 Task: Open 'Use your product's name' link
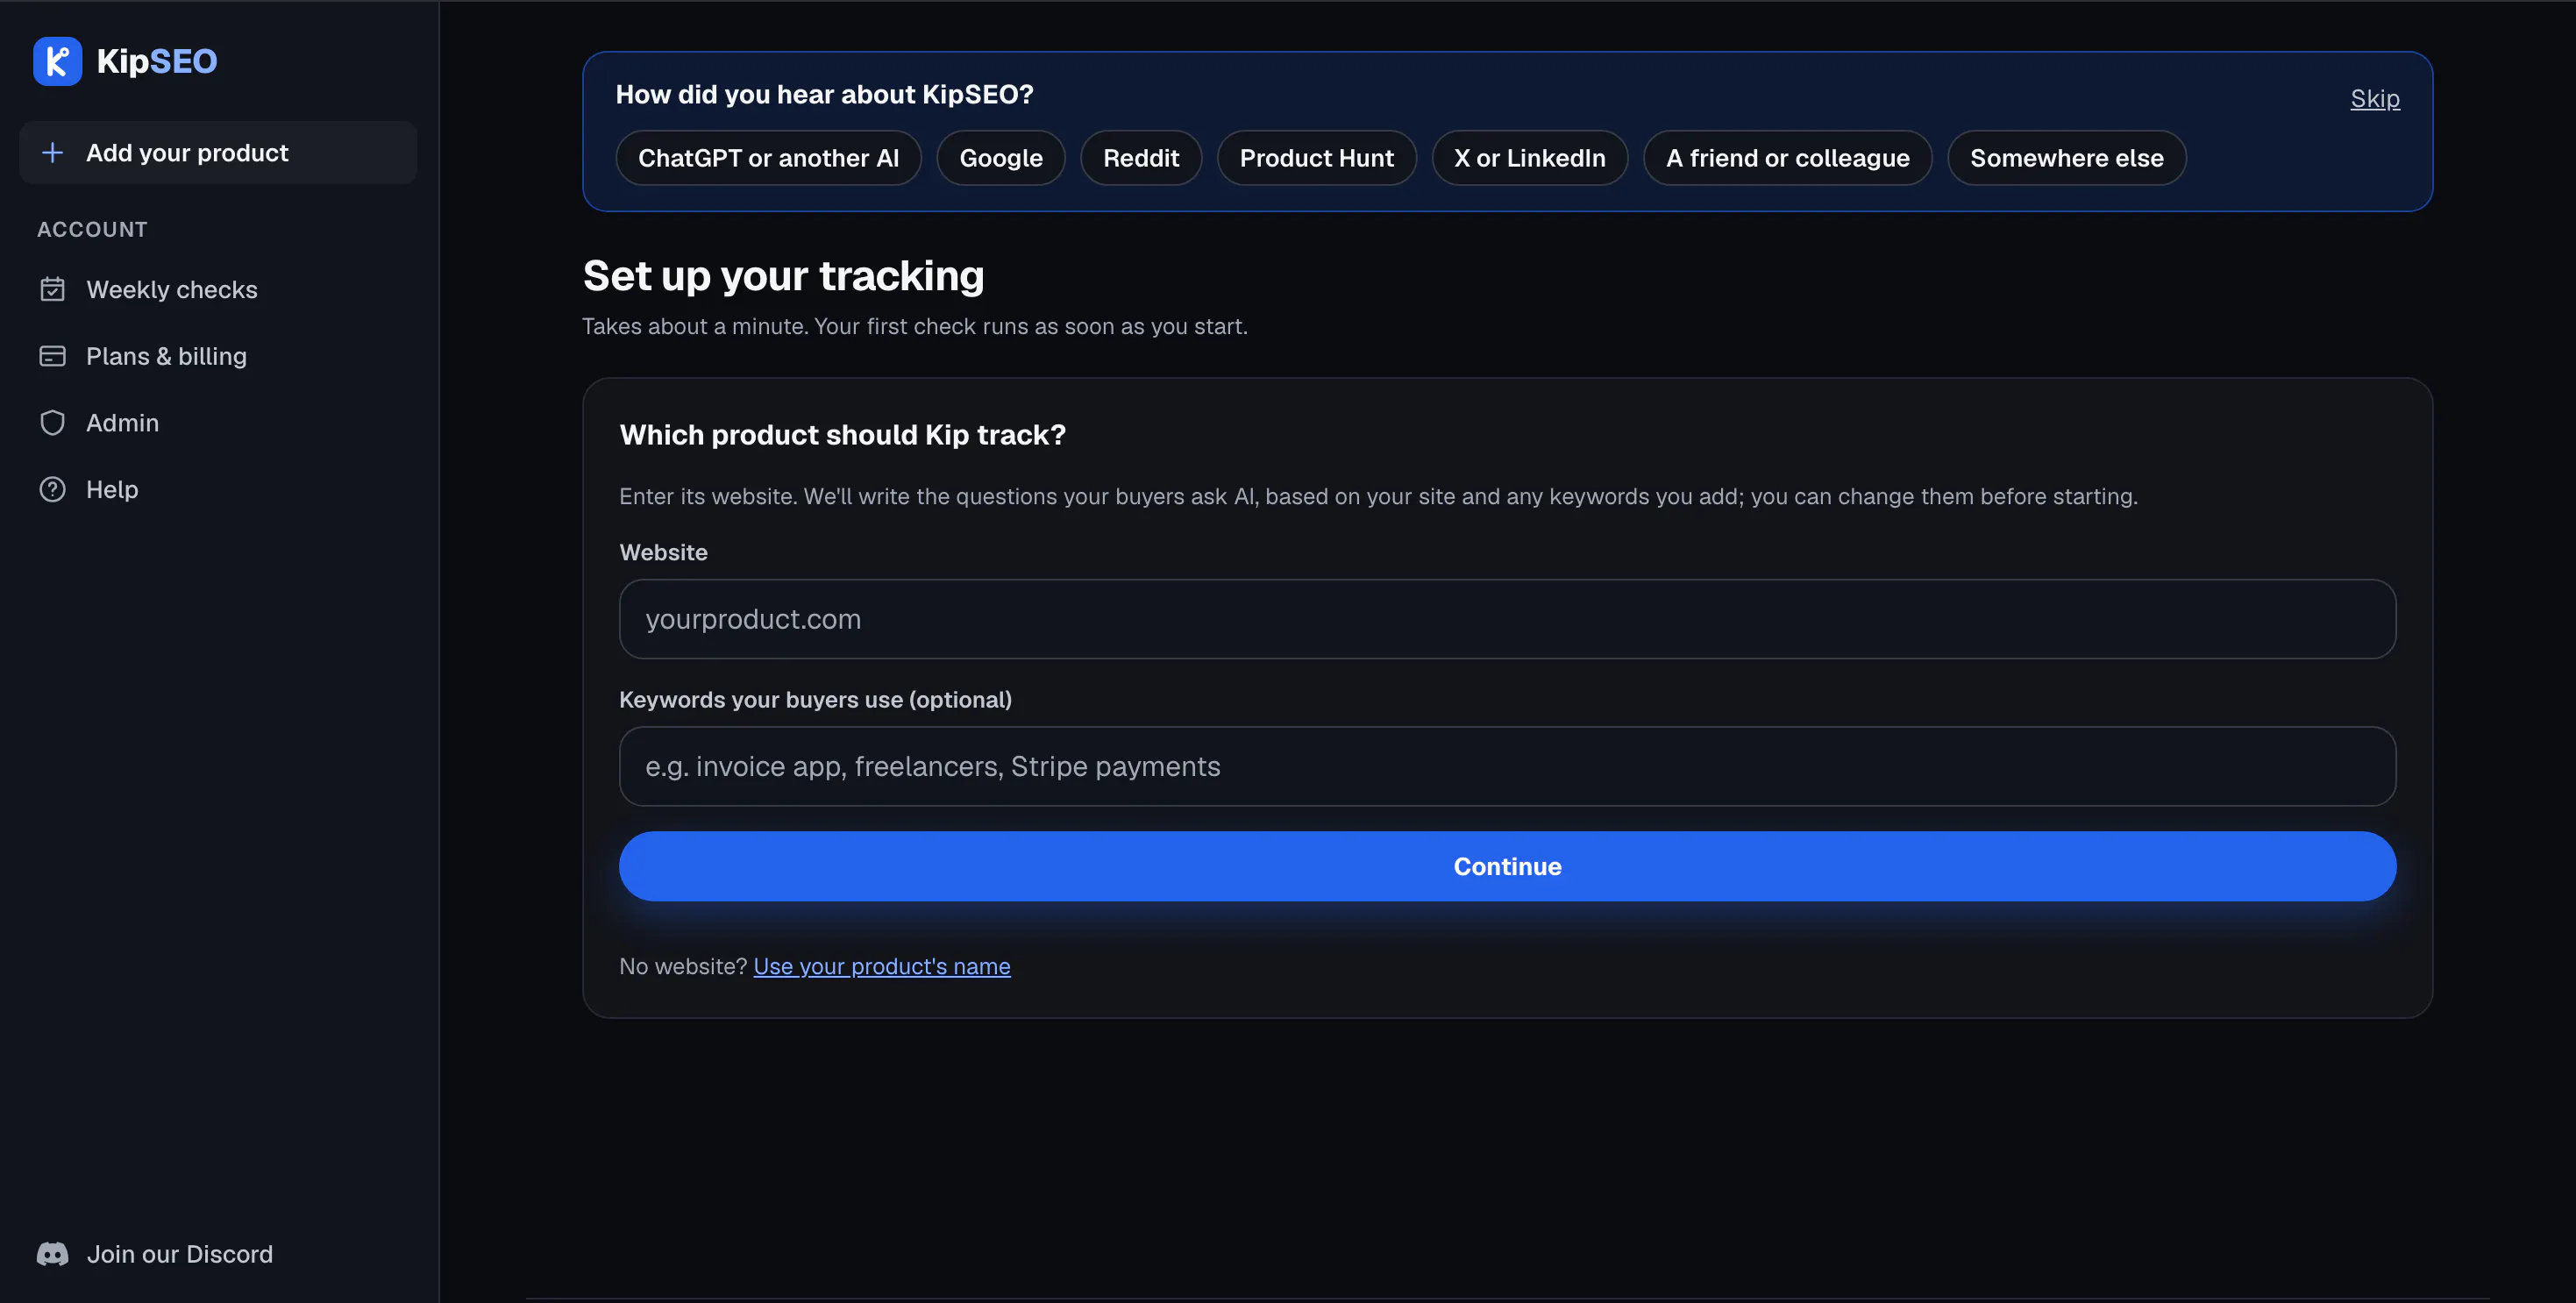(x=882, y=966)
